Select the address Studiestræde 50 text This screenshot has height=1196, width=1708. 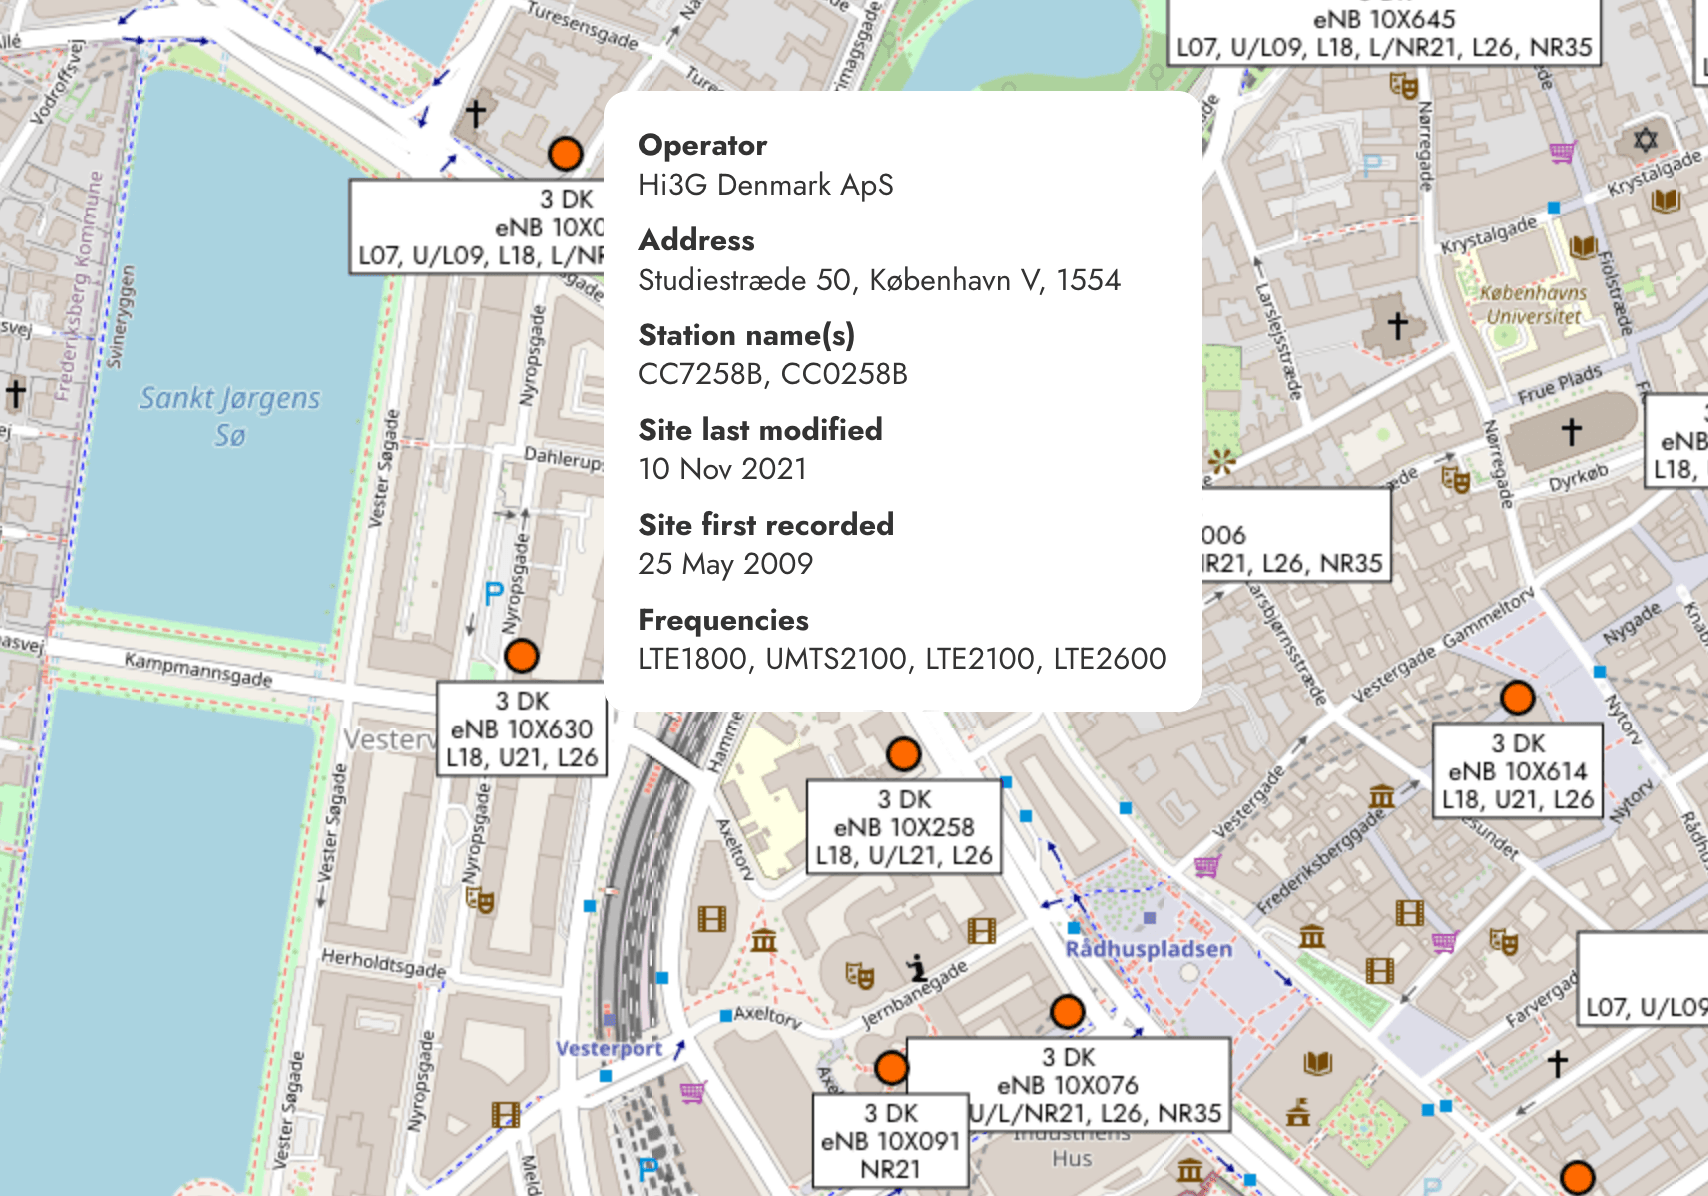[880, 280]
